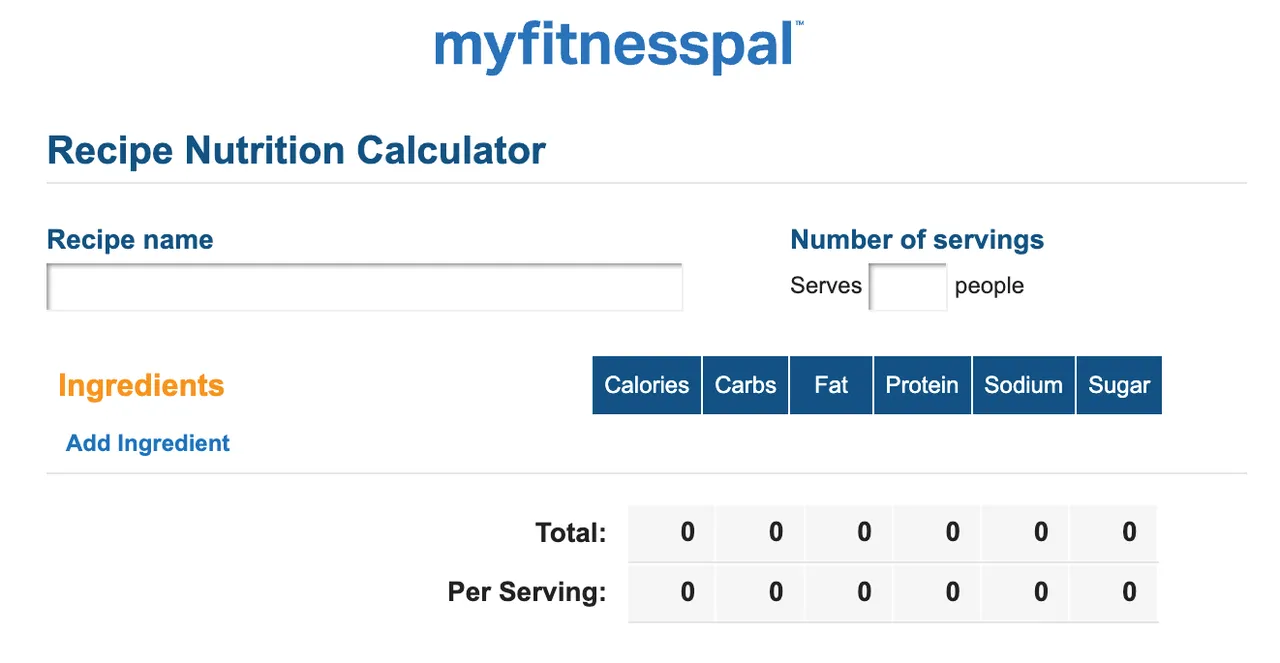Select the Calories column header
The height and width of the screenshot is (663, 1280).
point(647,385)
